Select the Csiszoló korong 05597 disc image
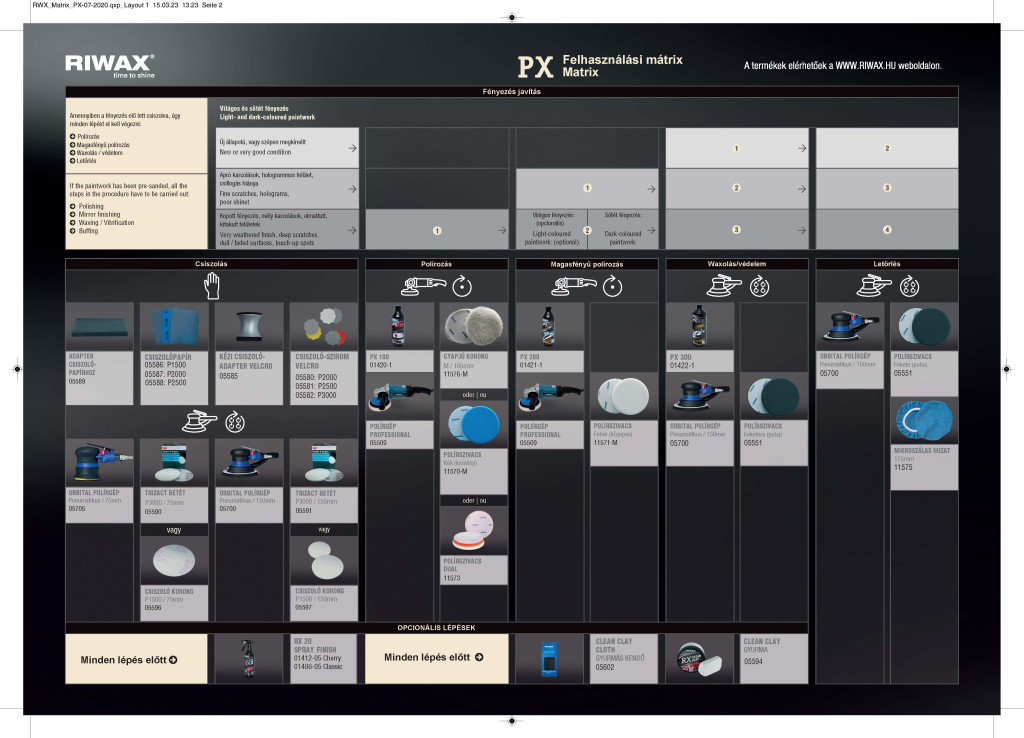This screenshot has width=1024, height=738. (324, 560)
